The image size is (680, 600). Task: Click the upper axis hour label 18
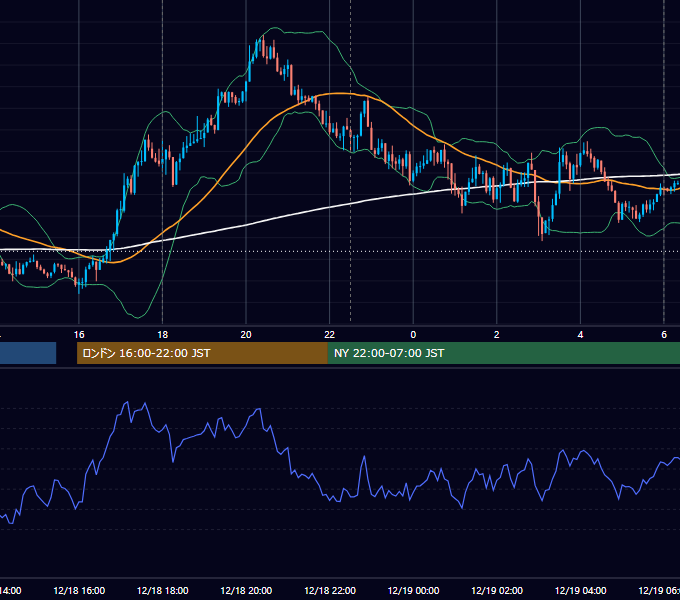point(163,335)
